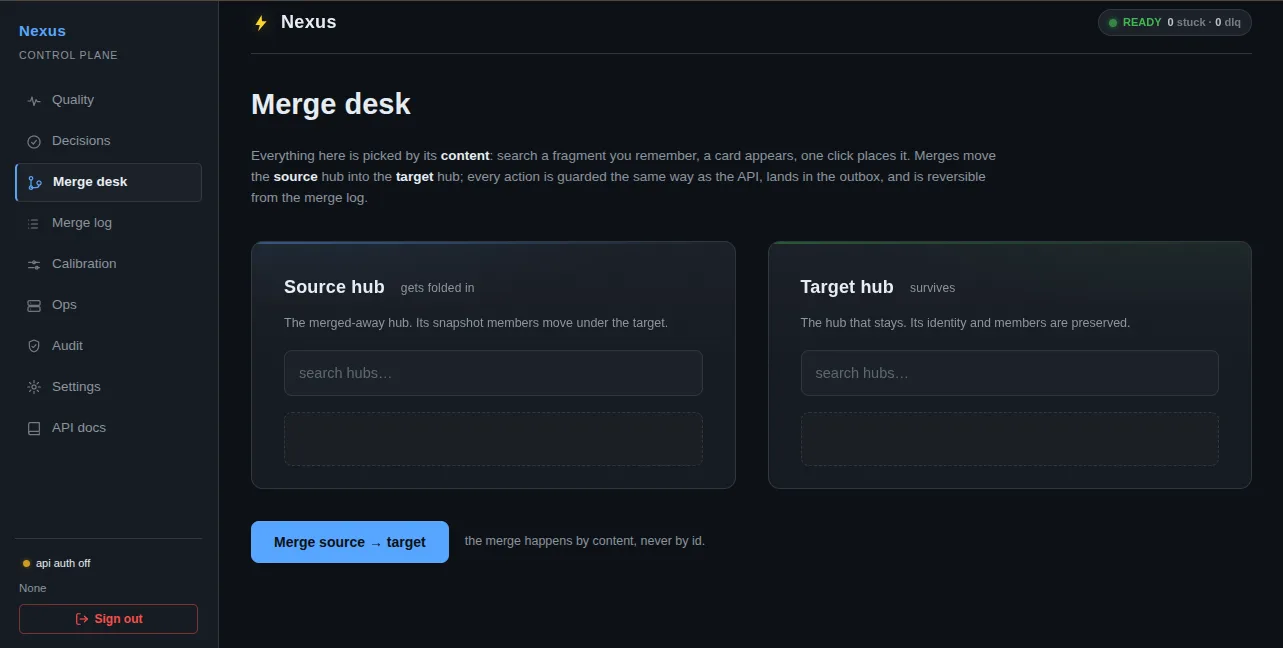Viewport: 1283px width, 648px height.
Task: Click "the merge happens by content" note
Action: (585, 541)
